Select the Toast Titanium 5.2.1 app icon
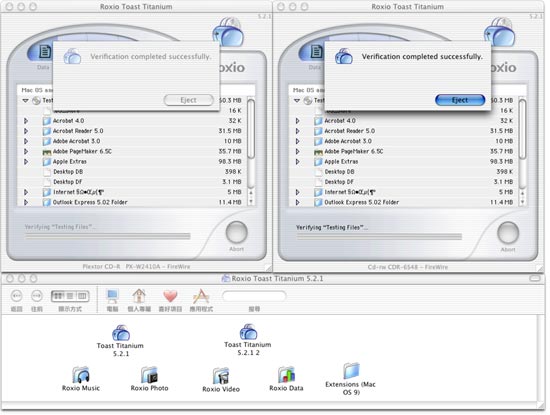The width and height of the screenshot is (550, 415). (121, 333)
